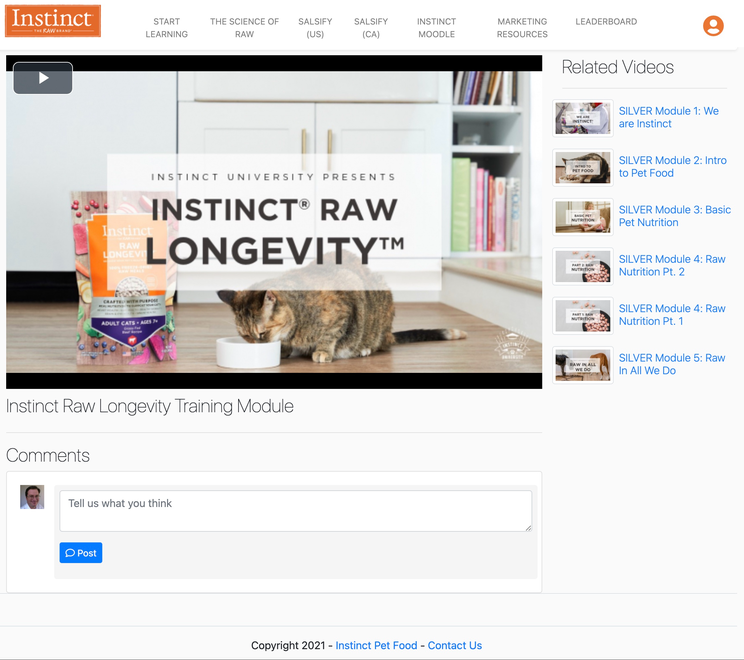Follow the Instinct Pet Food footer link
Screen dimensions: 744x660
point(376,645)
